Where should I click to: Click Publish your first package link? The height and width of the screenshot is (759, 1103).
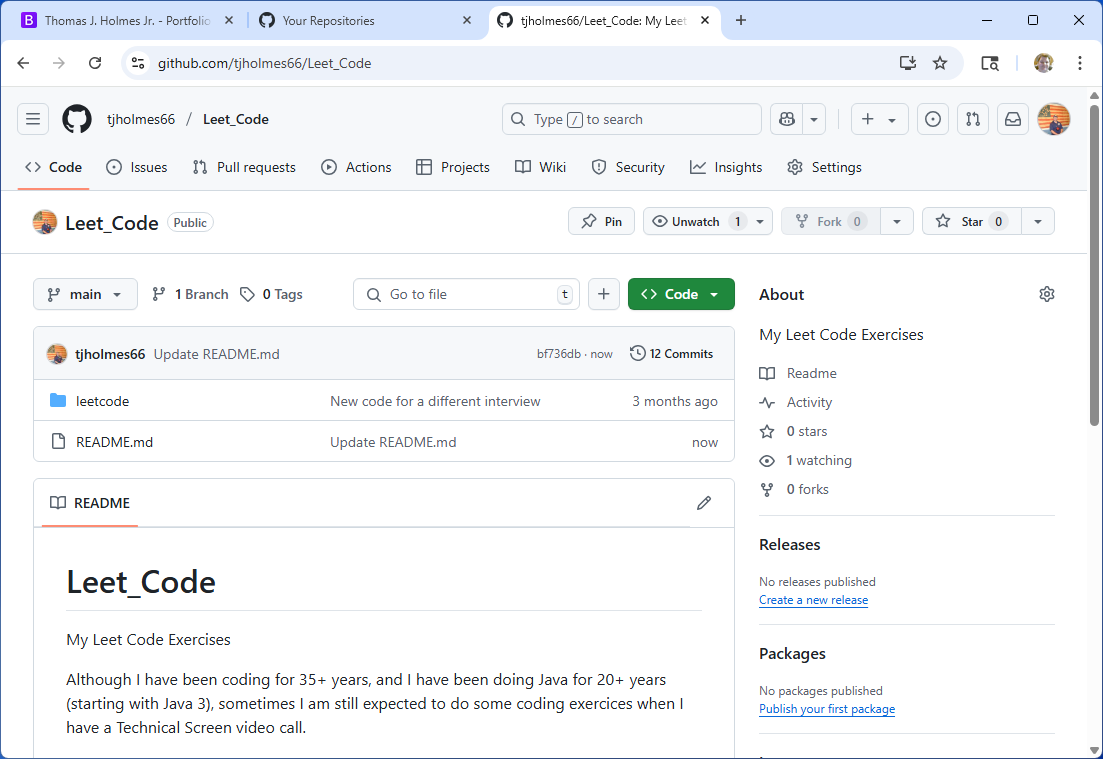tap(827, 709)
